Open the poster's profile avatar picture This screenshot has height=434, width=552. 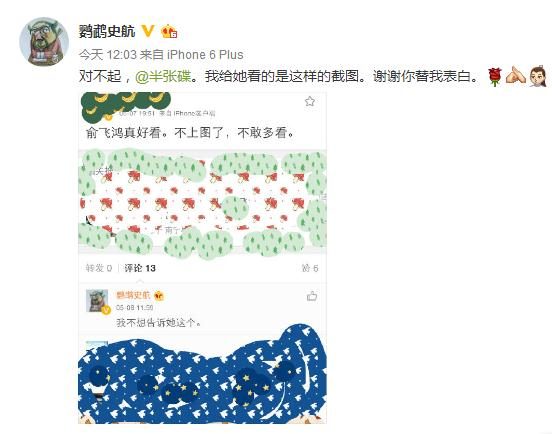(x=44, y=42)
